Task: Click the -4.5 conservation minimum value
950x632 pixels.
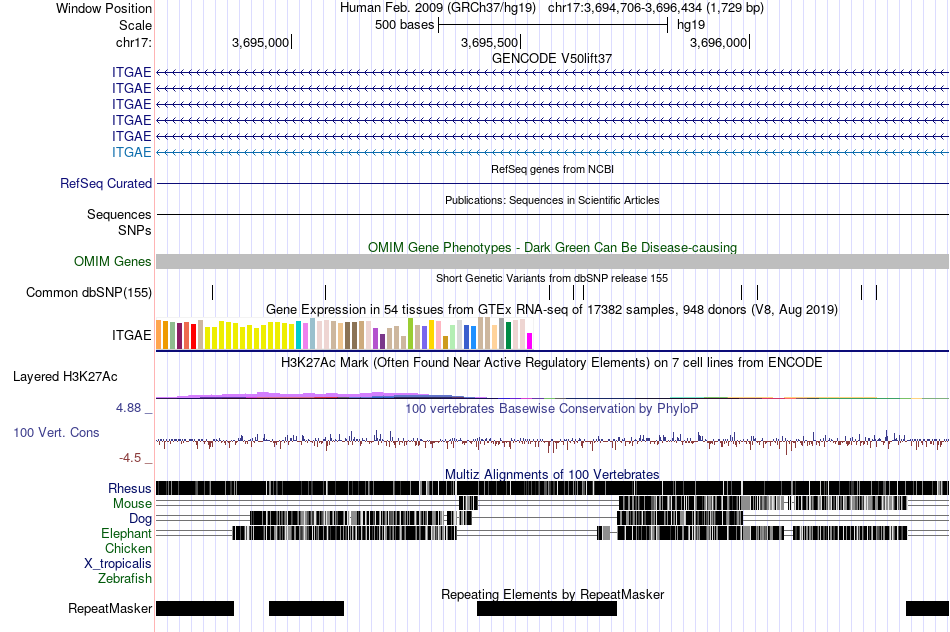Action: [x=130, y=457]
